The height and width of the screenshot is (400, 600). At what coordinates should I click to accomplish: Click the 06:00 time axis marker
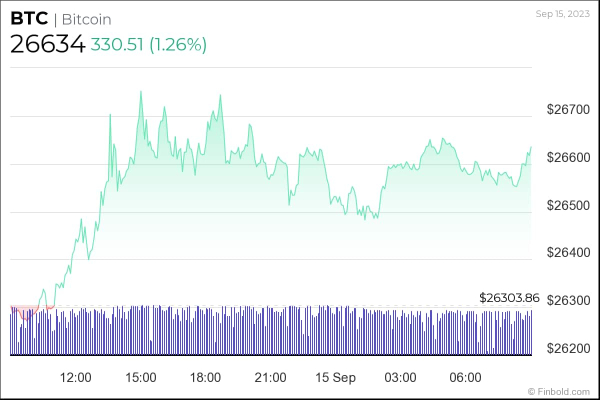pos(466,377)
